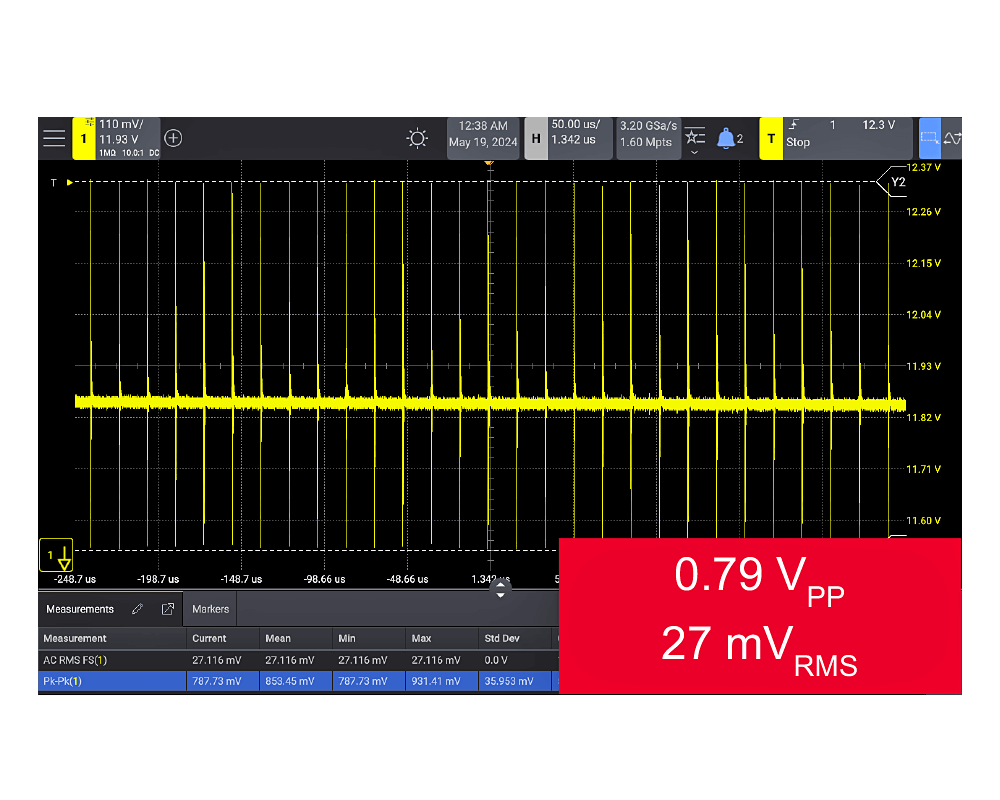Open the notifications bell icon

727,138
